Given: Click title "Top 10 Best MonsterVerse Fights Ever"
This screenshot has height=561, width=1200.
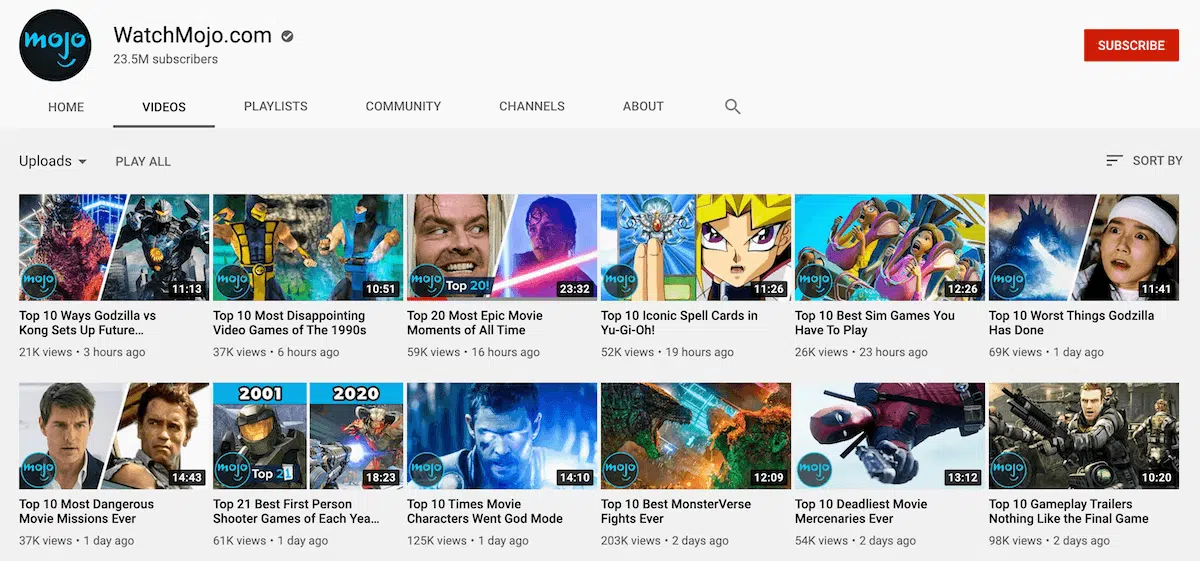Looking at the screenshot, I should pos(676,511).
